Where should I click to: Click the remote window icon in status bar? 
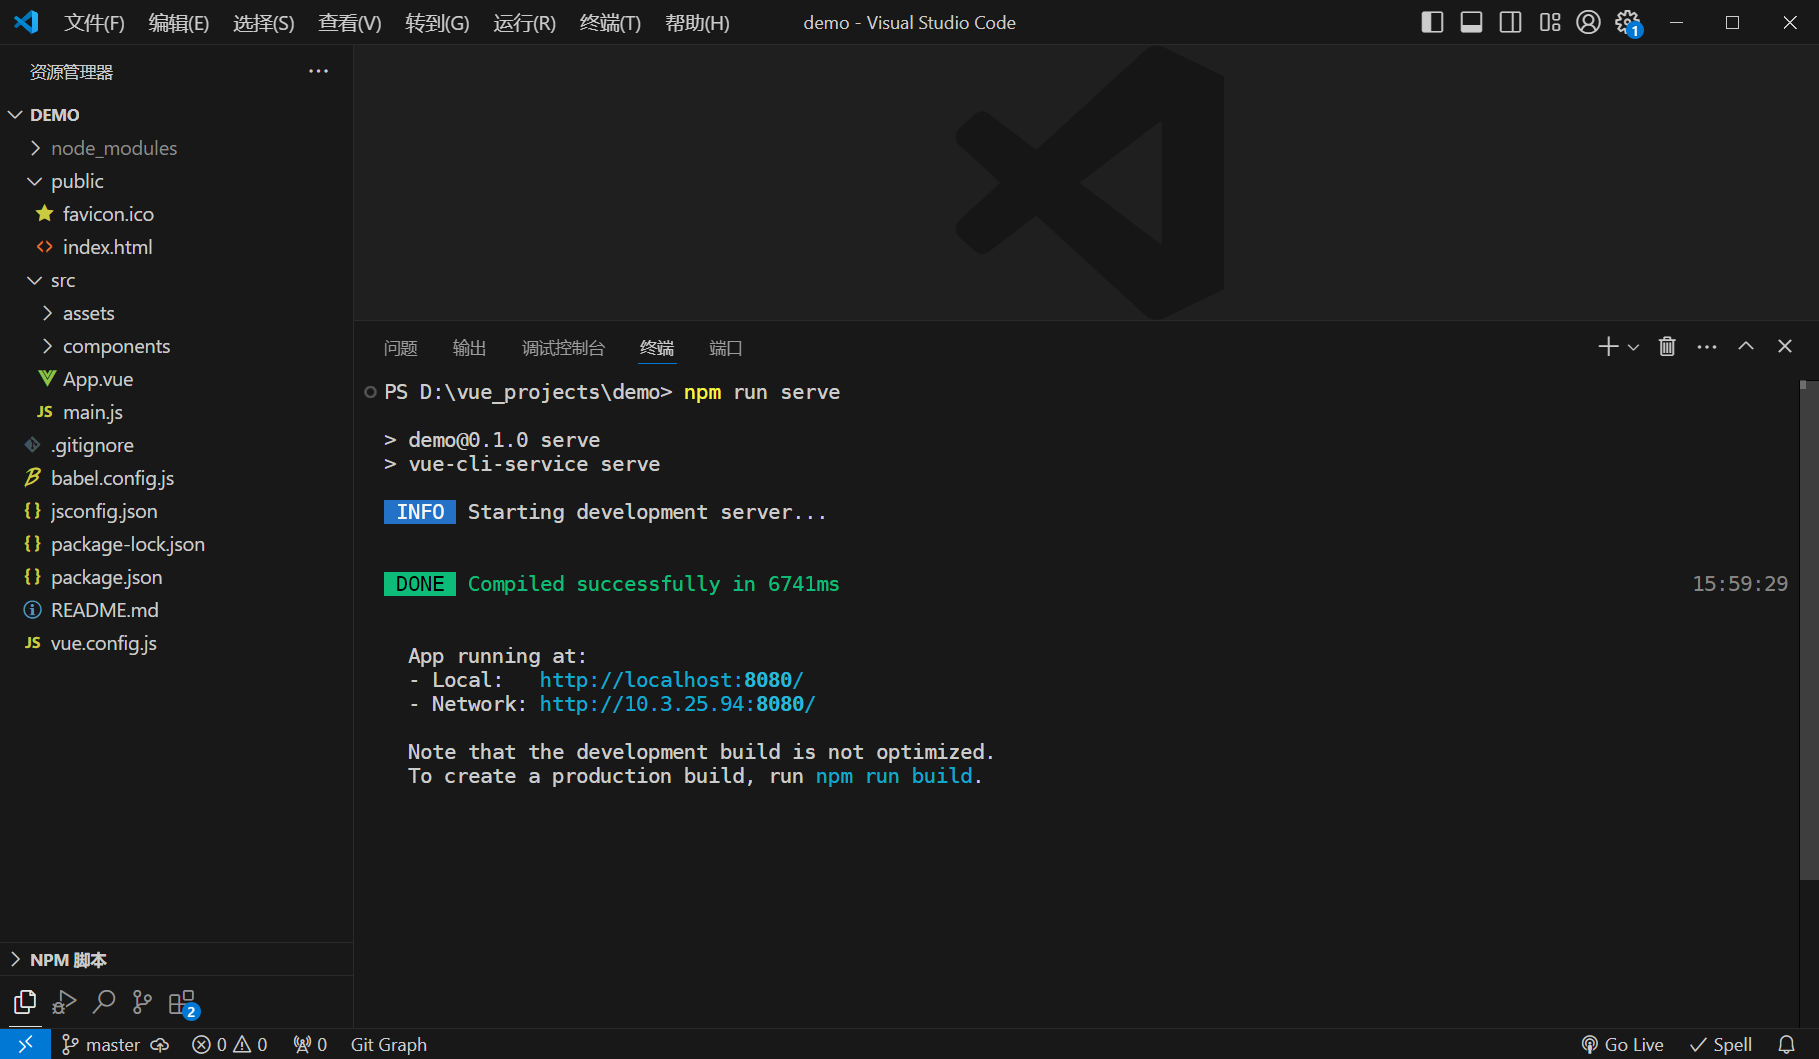(25, 1044)
